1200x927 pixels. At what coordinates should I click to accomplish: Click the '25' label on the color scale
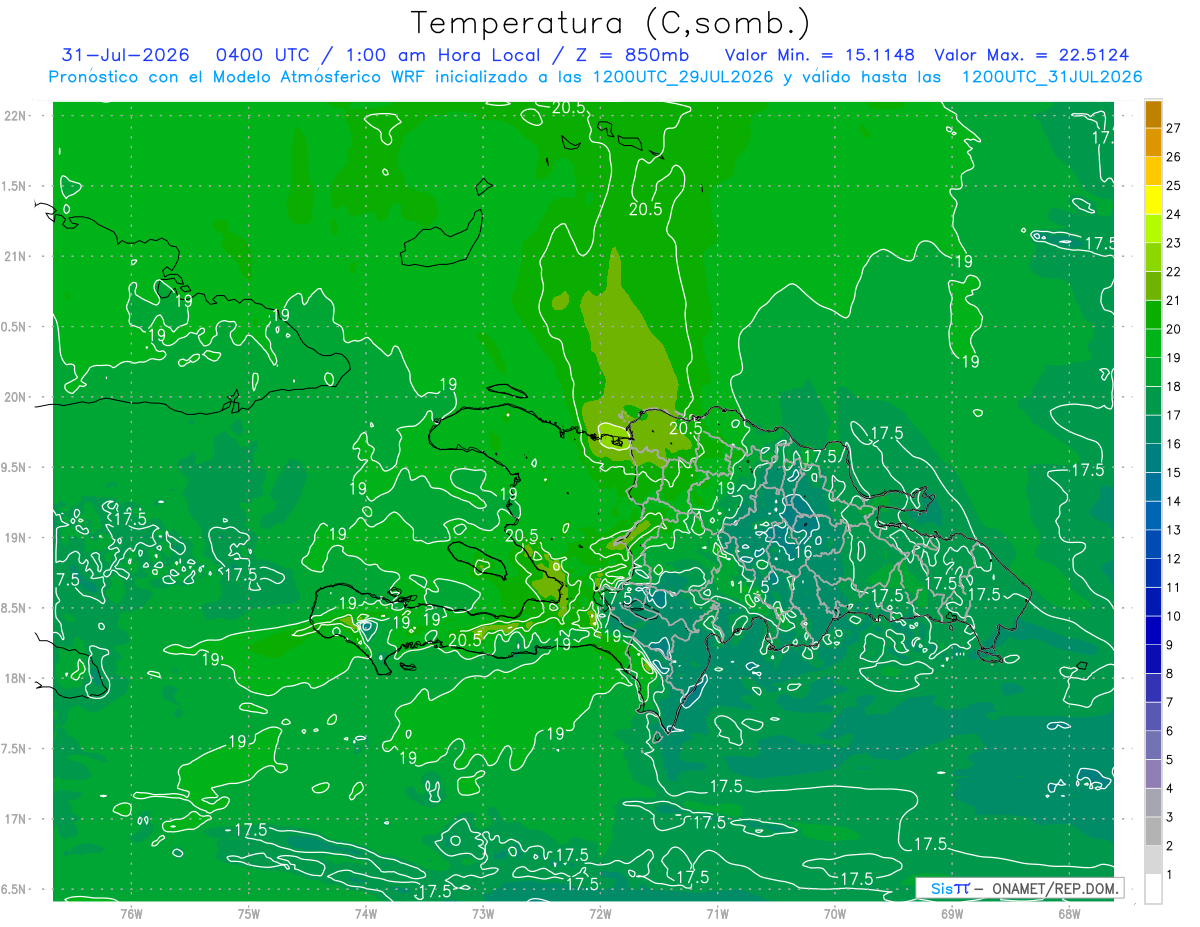click(1174, 186)
